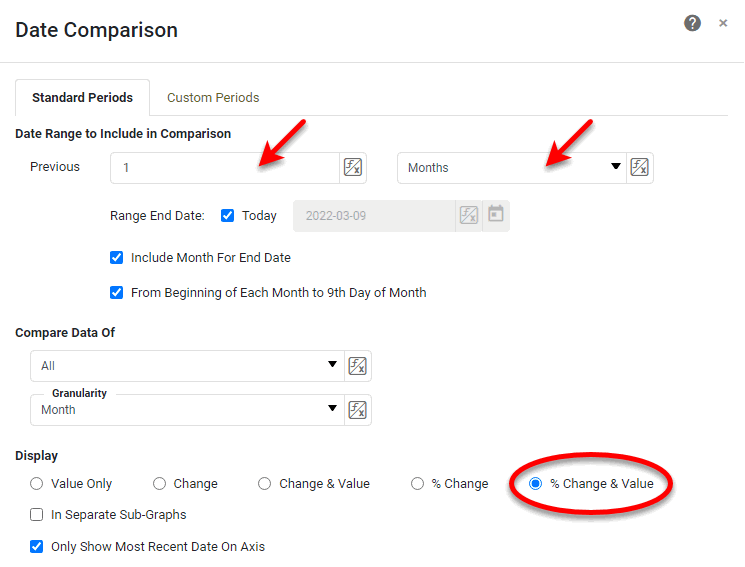Uncheck Only Show Most Recent Date On Axis
Screen dimensions: 745x567
click(37, 547)
